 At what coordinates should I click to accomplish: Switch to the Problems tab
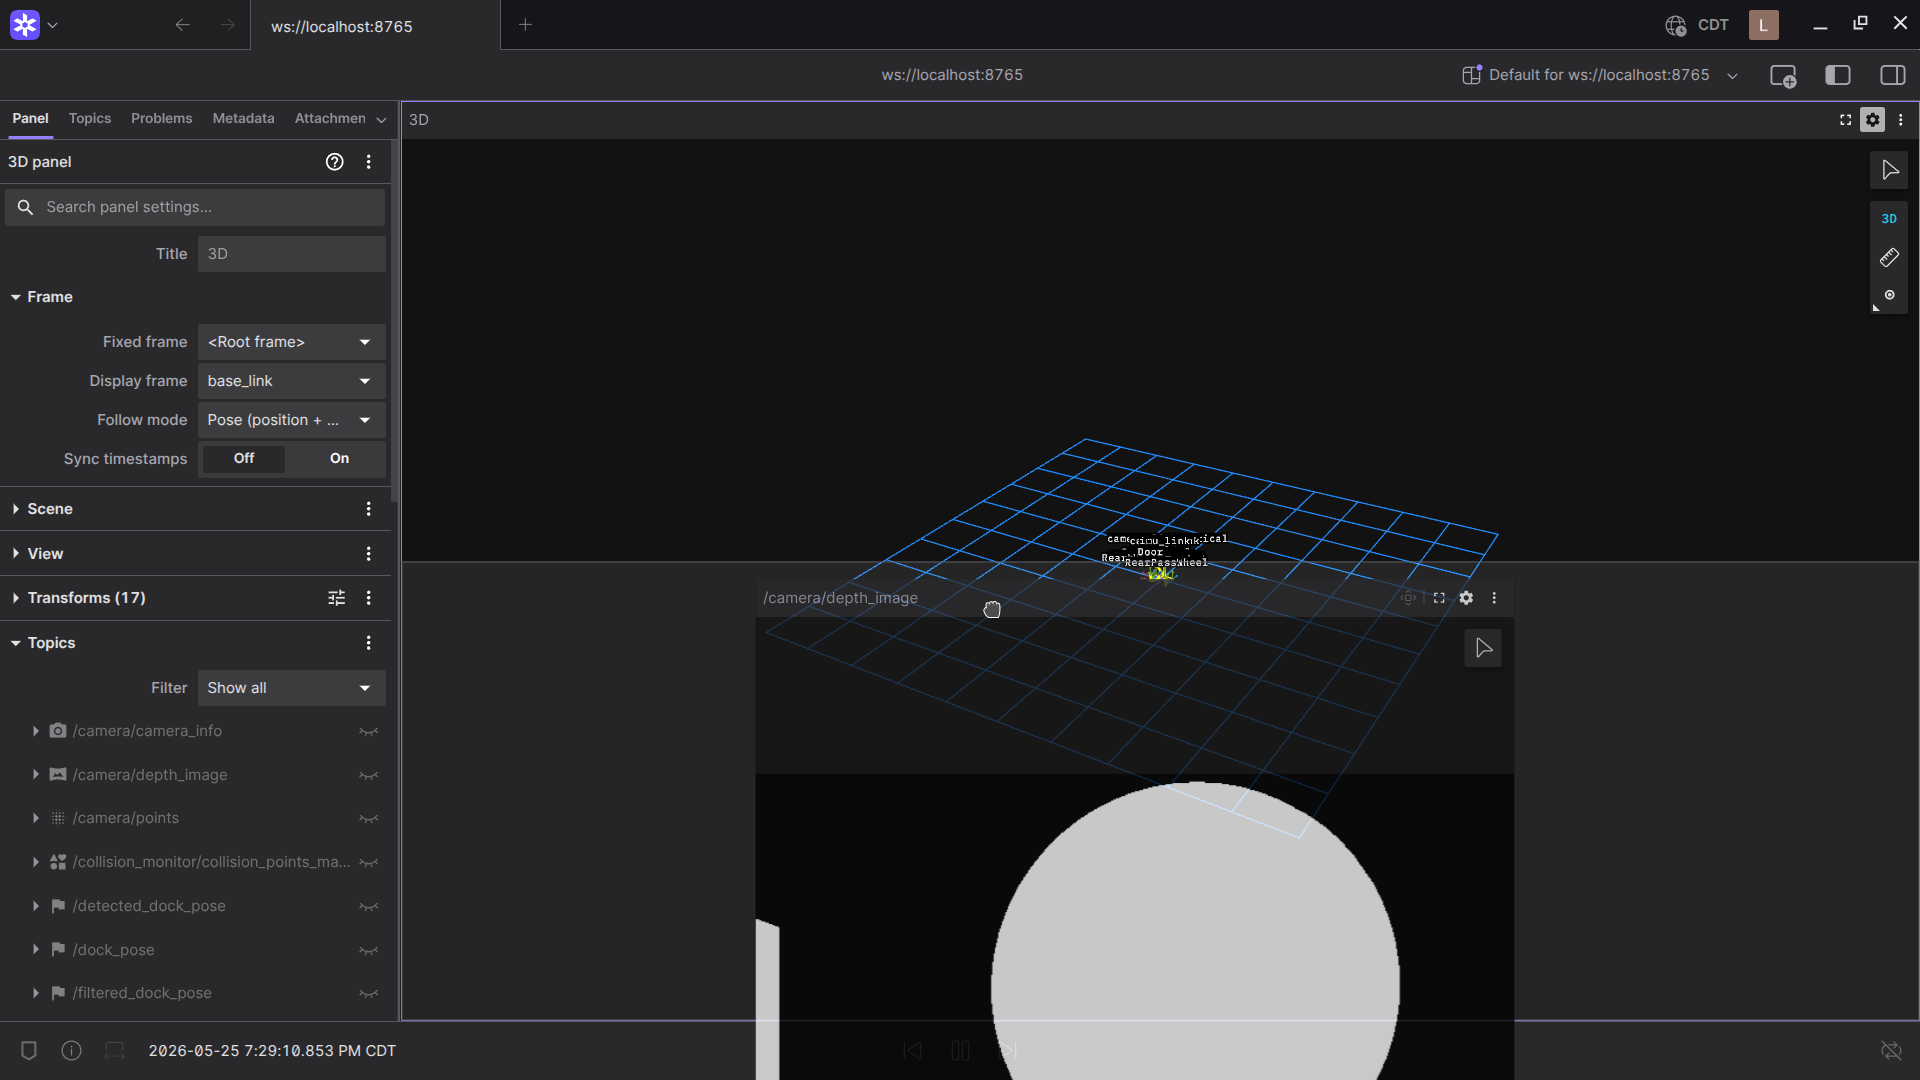tap(161, 118)
